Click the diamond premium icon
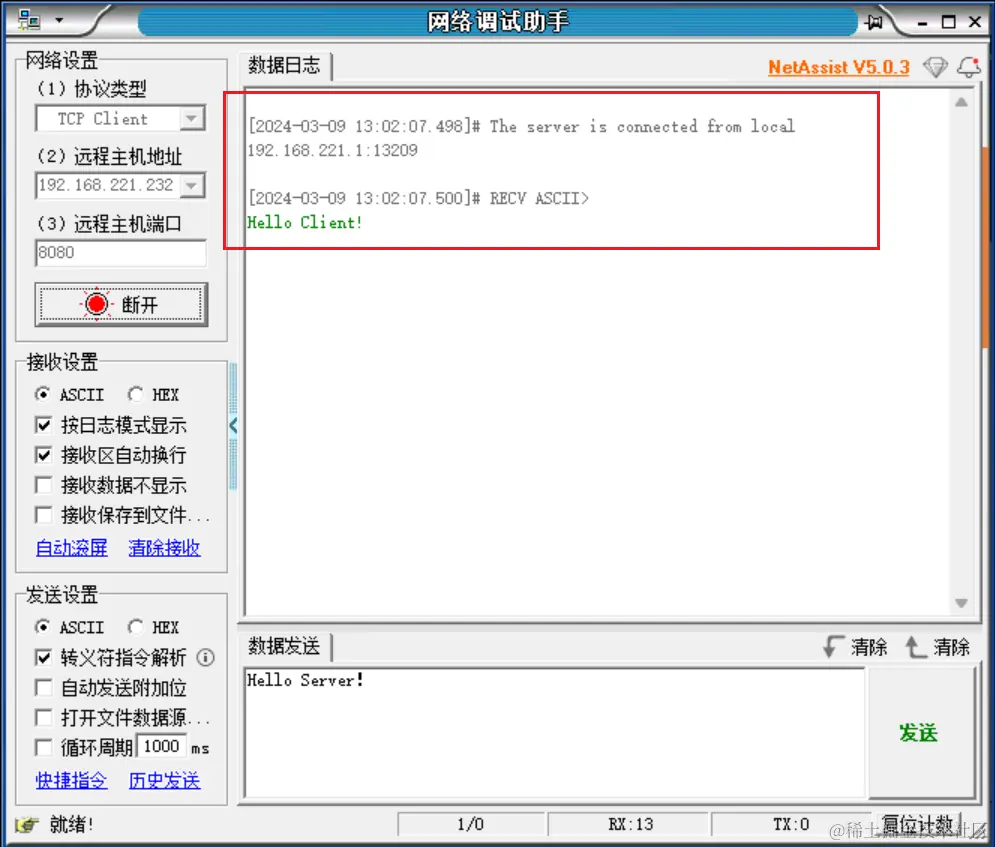Image resolution: width=995 pixels, height=847 pixels. coord(935,67)
